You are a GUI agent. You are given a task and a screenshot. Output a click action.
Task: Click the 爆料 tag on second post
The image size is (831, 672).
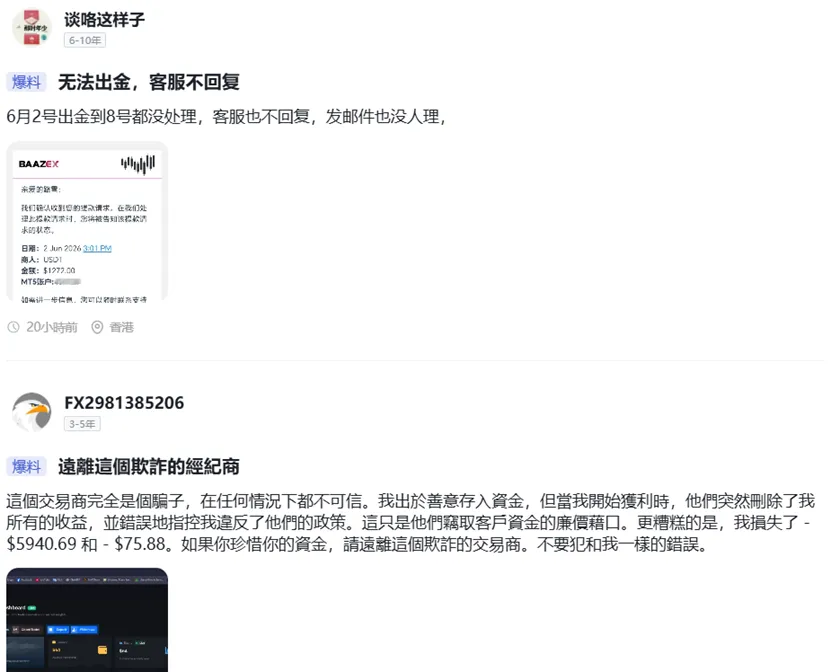coord(26,466)
